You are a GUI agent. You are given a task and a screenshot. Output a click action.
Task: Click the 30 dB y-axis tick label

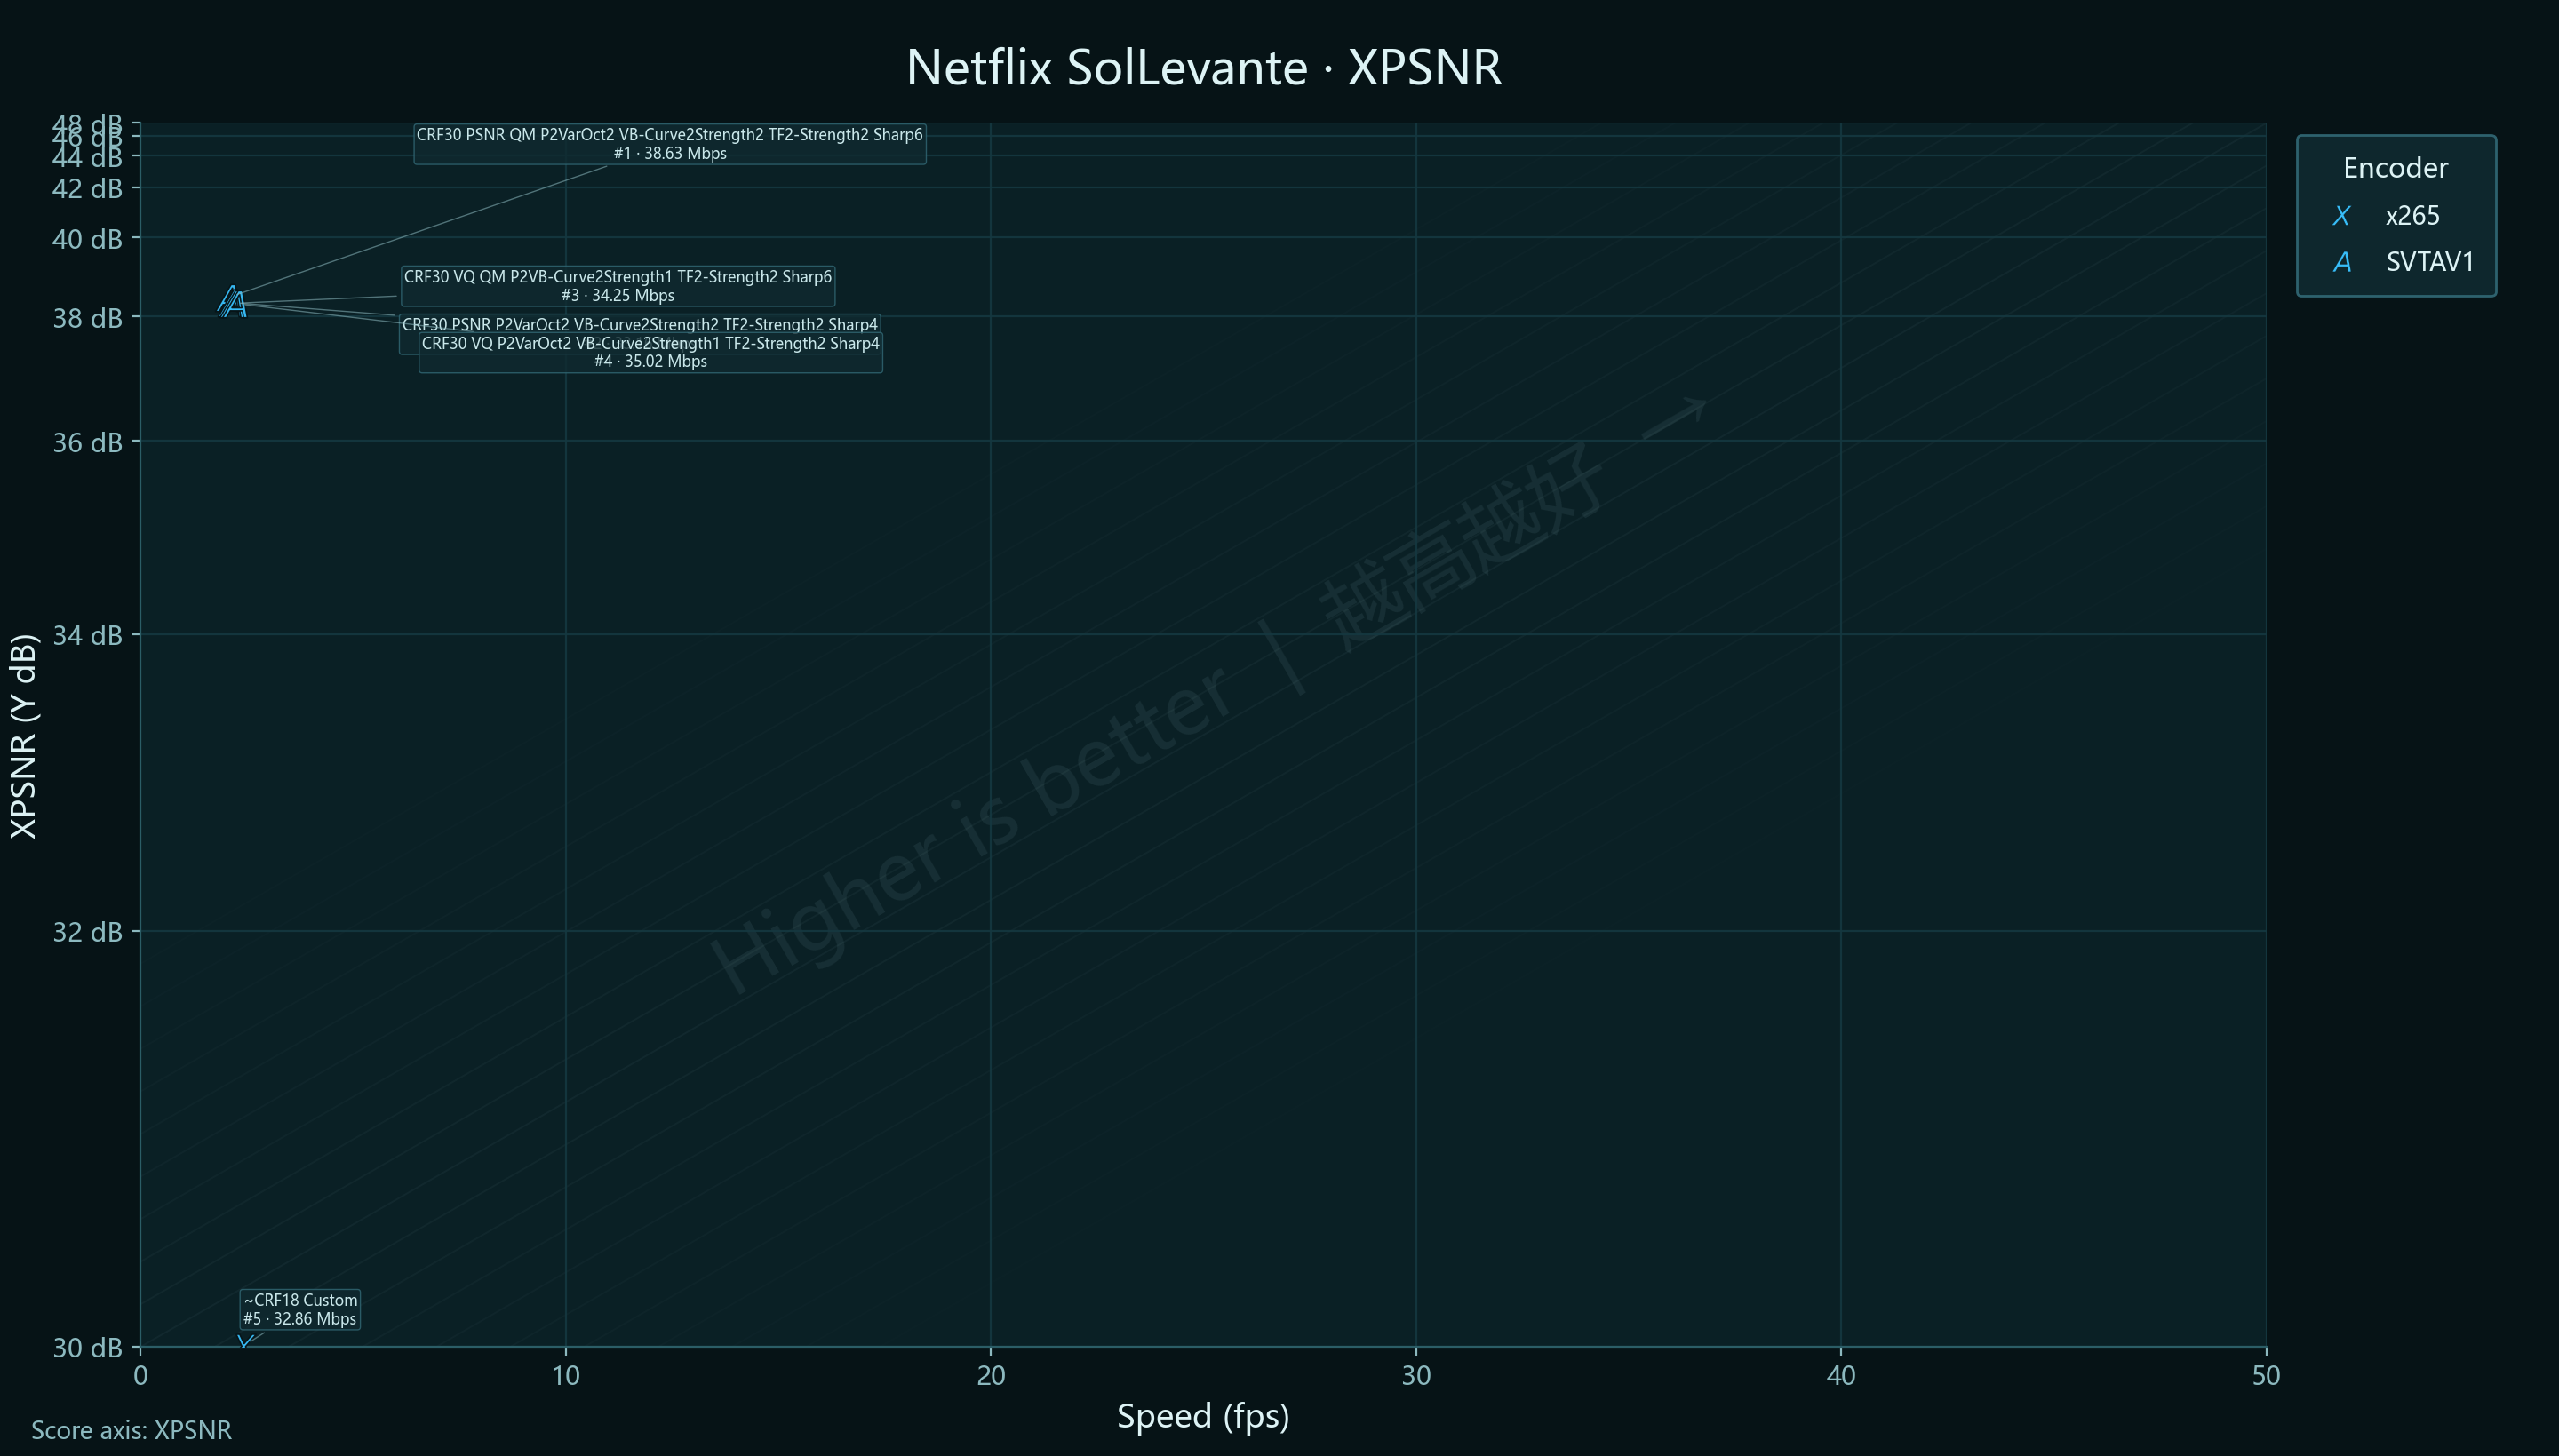(87, 1348)
